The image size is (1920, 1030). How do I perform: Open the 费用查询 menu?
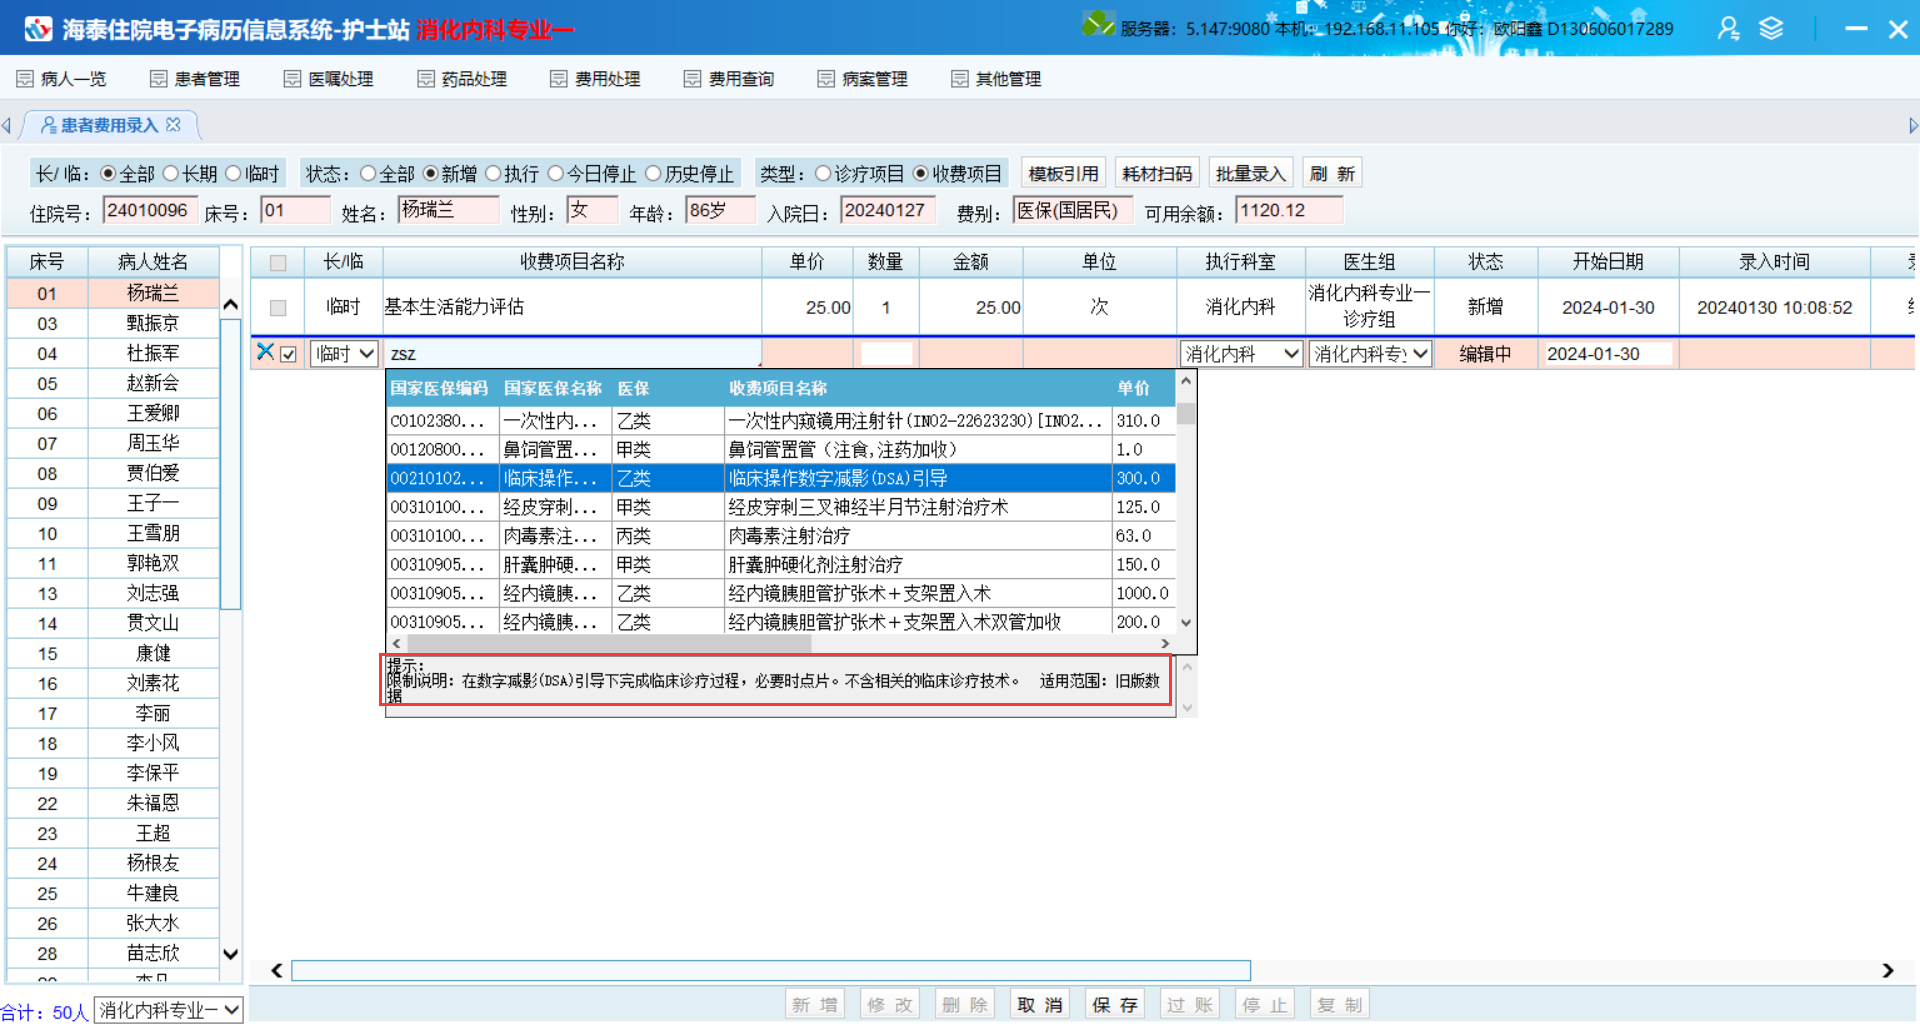(729, 79)
